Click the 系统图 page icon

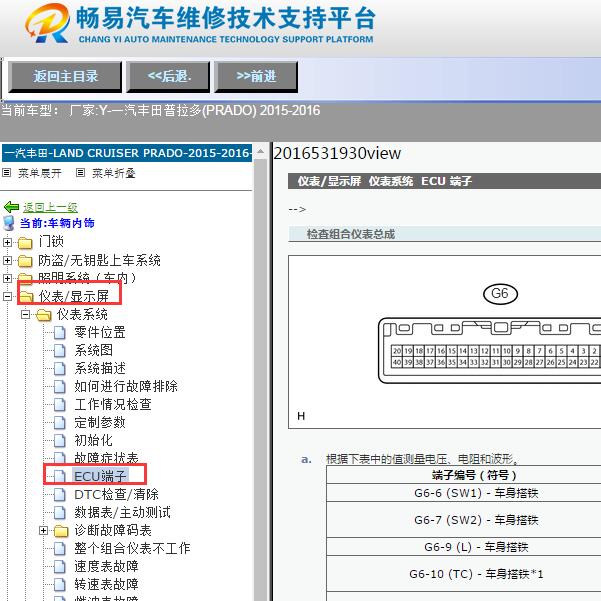point(59,351)
